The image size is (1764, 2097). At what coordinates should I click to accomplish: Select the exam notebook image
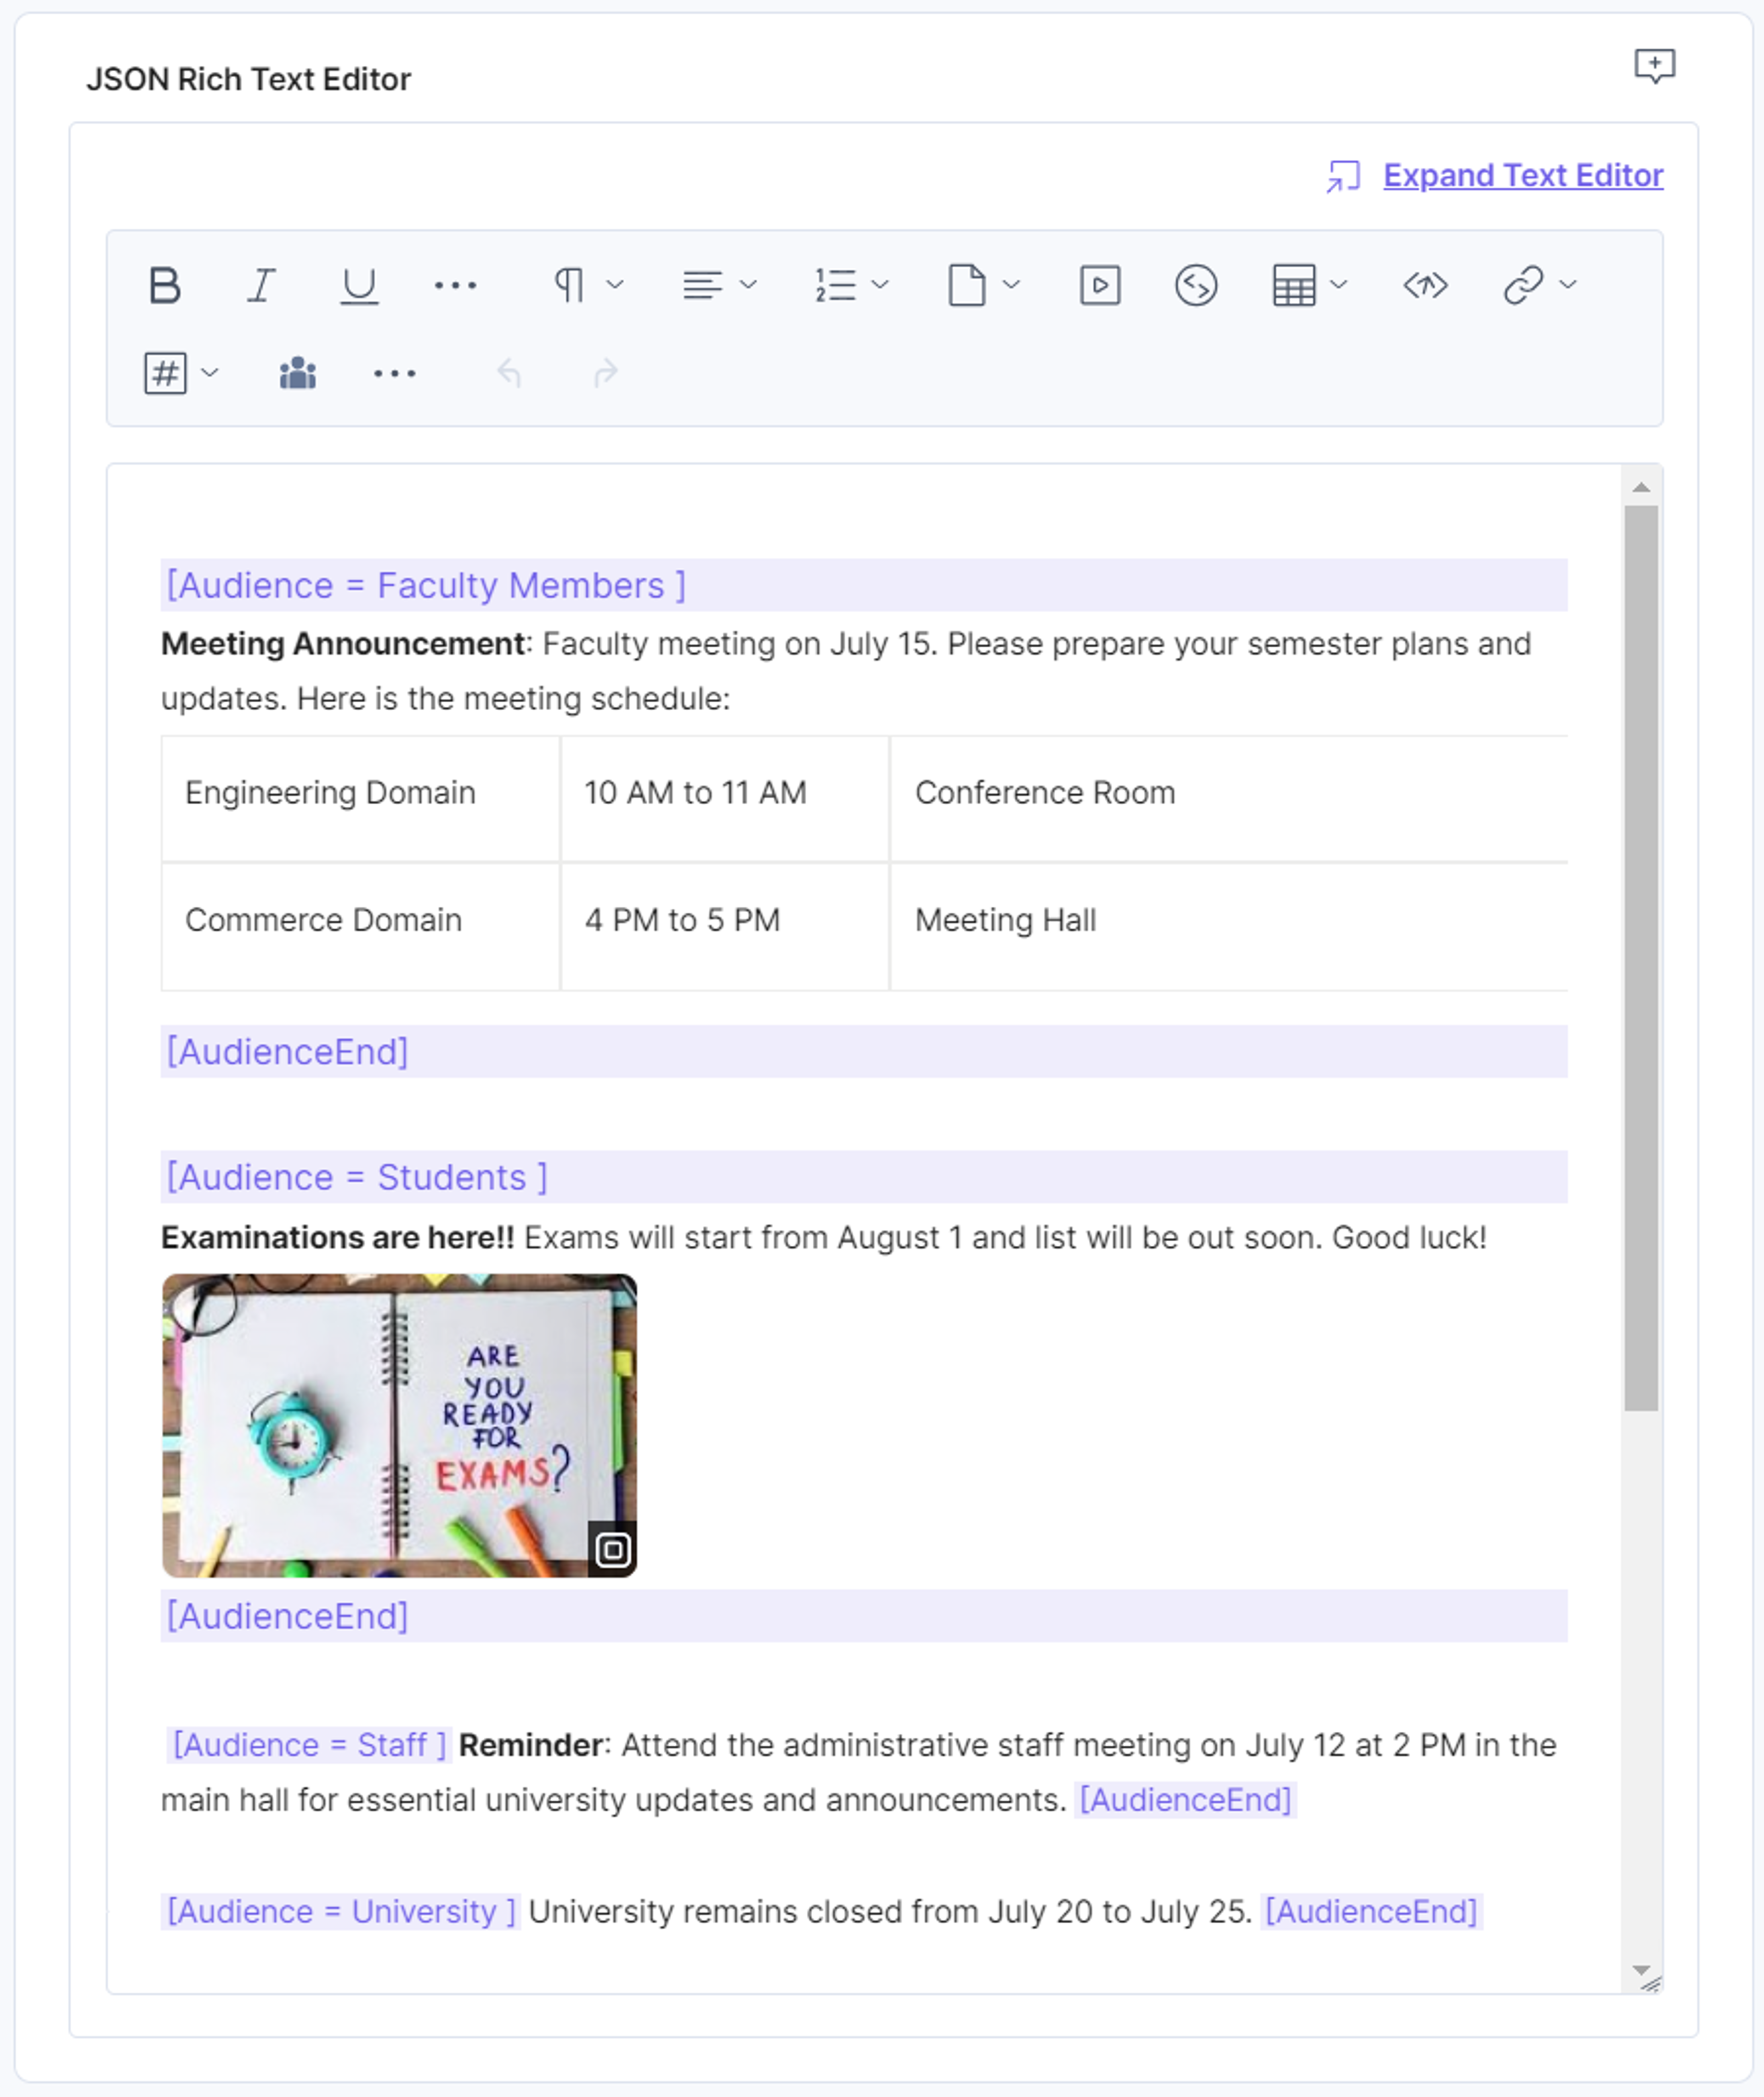399,1425
